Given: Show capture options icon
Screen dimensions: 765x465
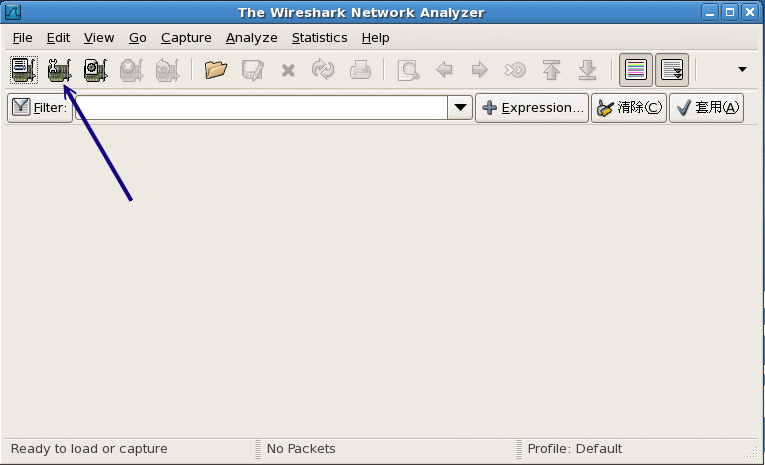Looking at the screenshot, I should pyautogui.click(x=60, y=70).
